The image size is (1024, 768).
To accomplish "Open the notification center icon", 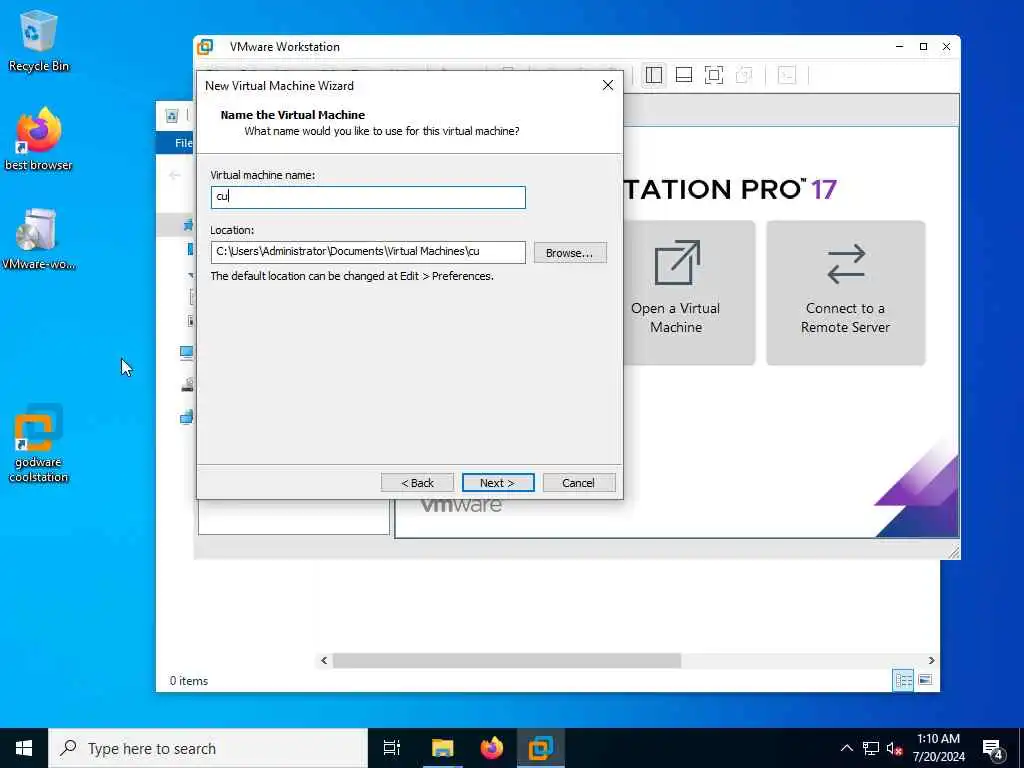I will 993,749.
